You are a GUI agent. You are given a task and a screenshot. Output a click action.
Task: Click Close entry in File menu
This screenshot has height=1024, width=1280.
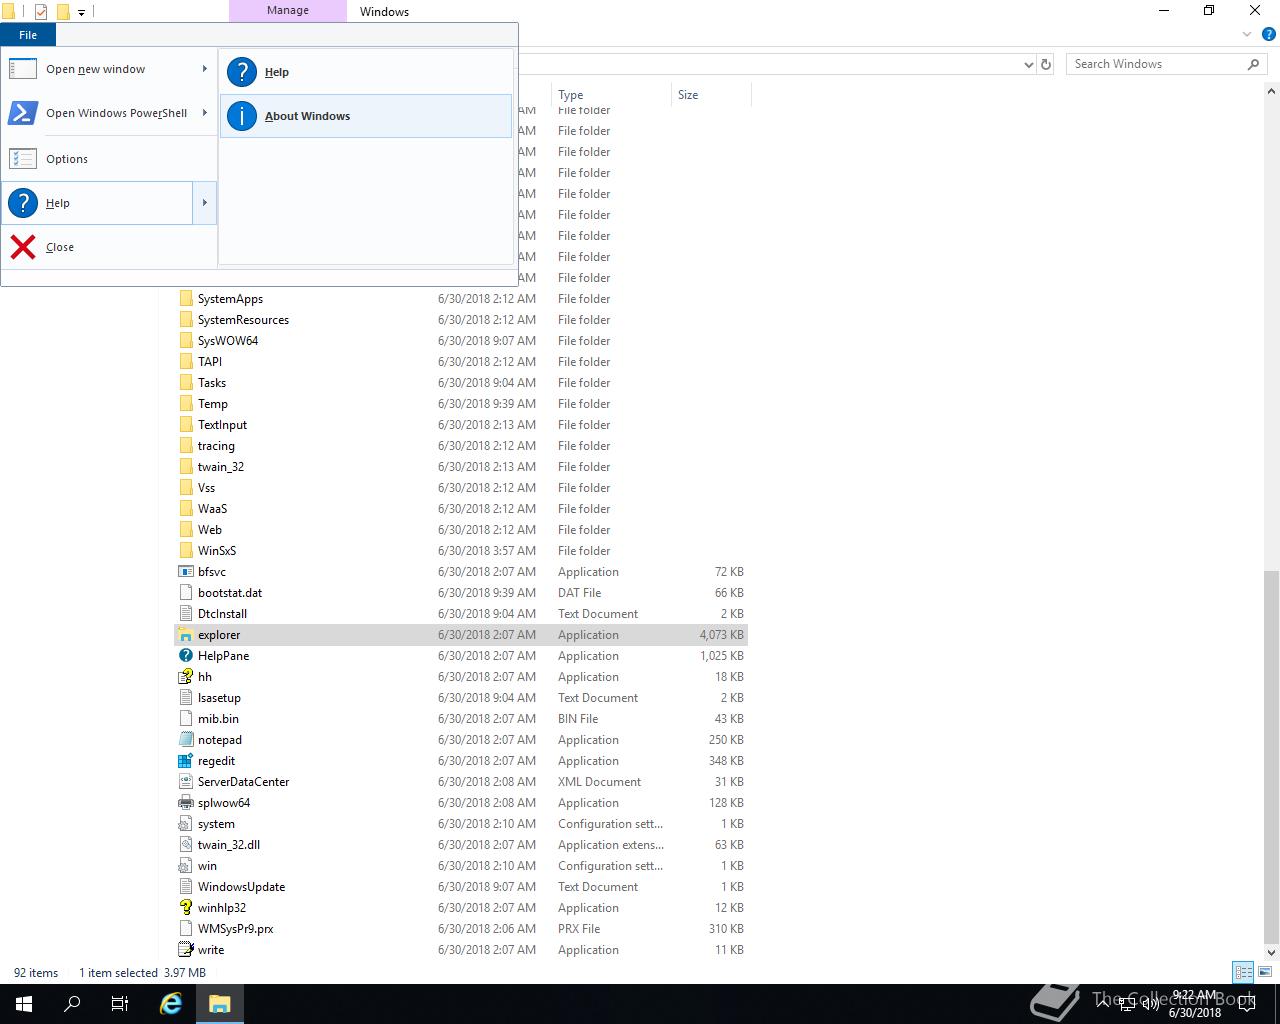click(x=108, y=247)
